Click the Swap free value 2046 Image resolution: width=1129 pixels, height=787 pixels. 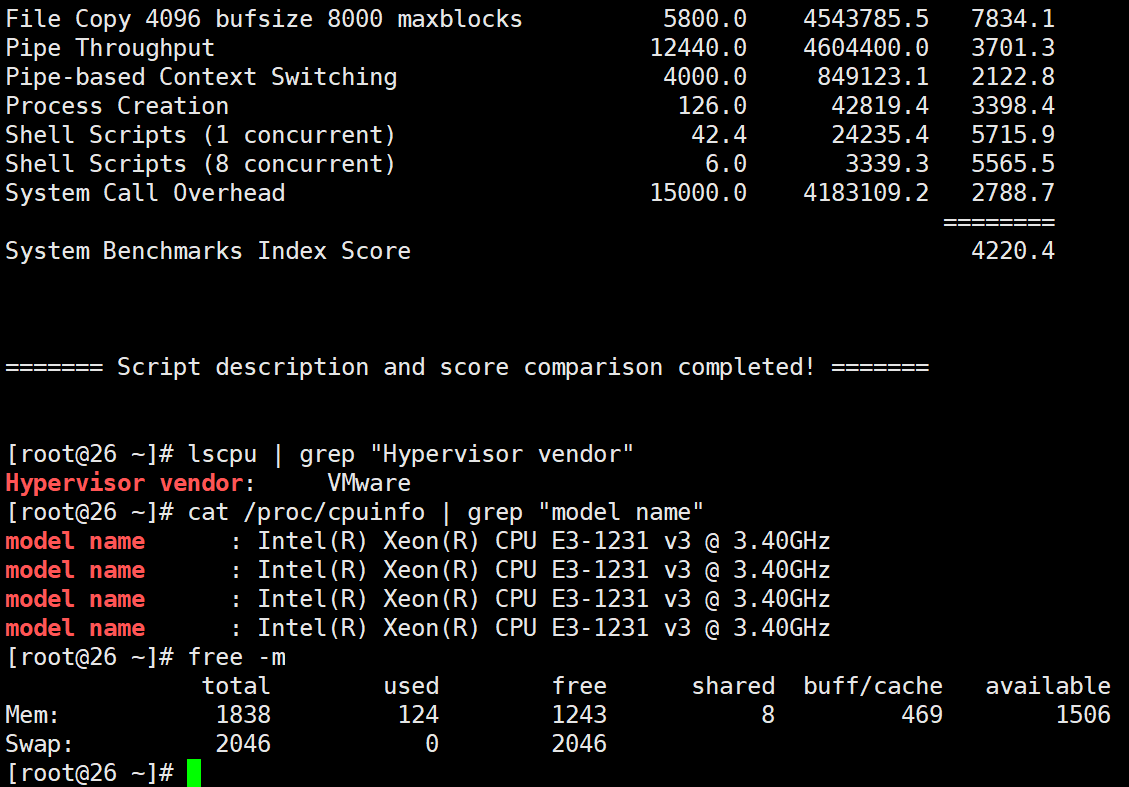579,744
